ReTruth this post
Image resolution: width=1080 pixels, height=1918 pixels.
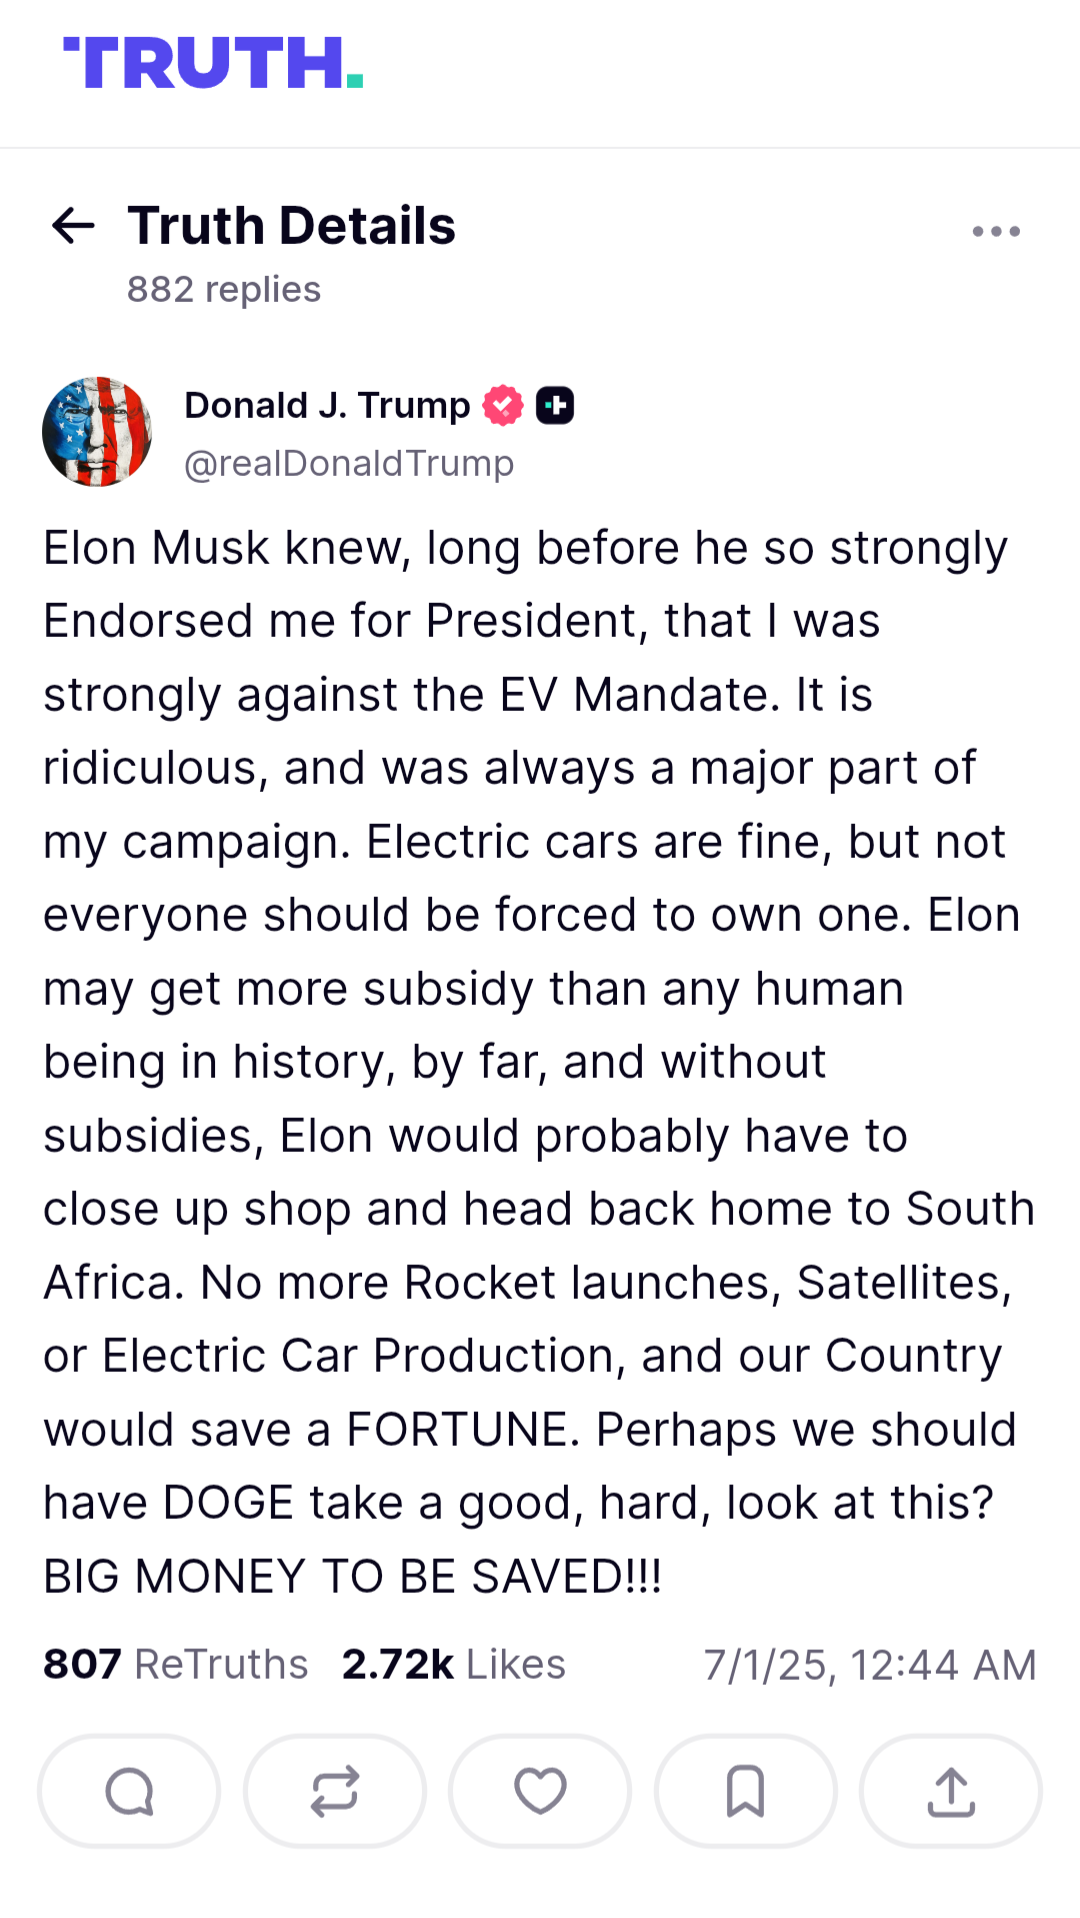[335, 1791]
